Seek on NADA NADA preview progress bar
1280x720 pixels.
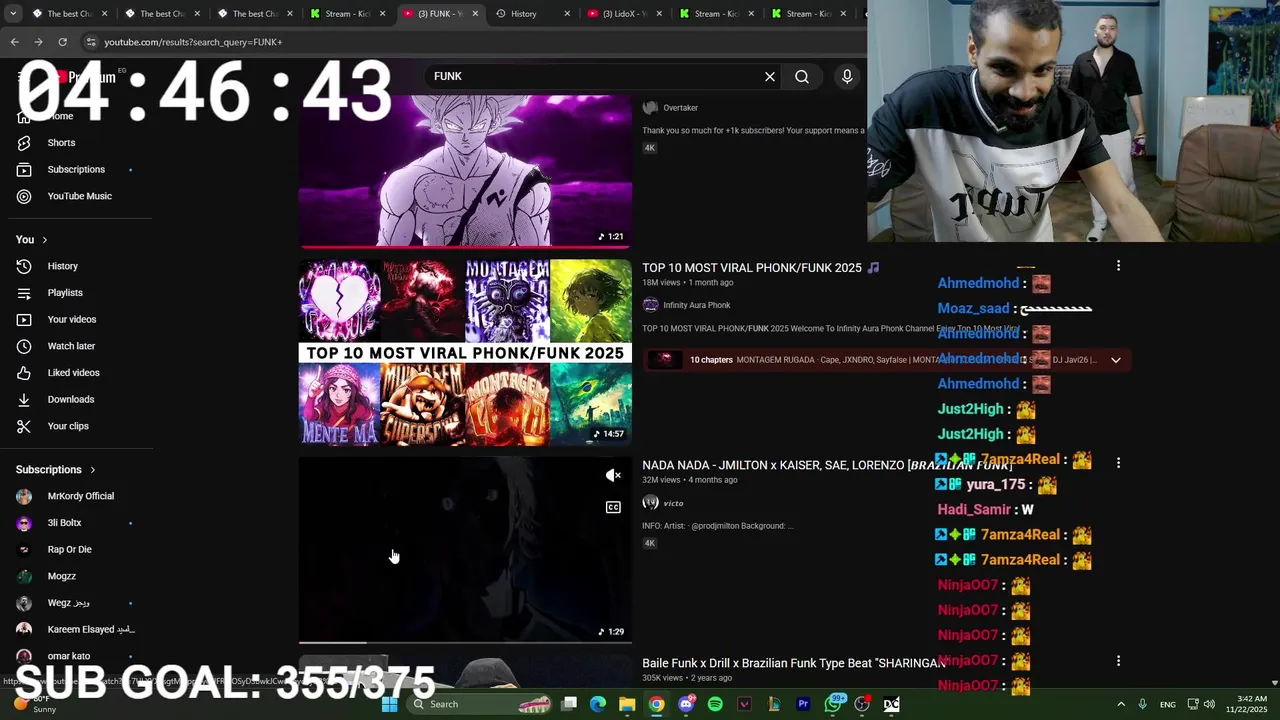click(x=465, y=642)
